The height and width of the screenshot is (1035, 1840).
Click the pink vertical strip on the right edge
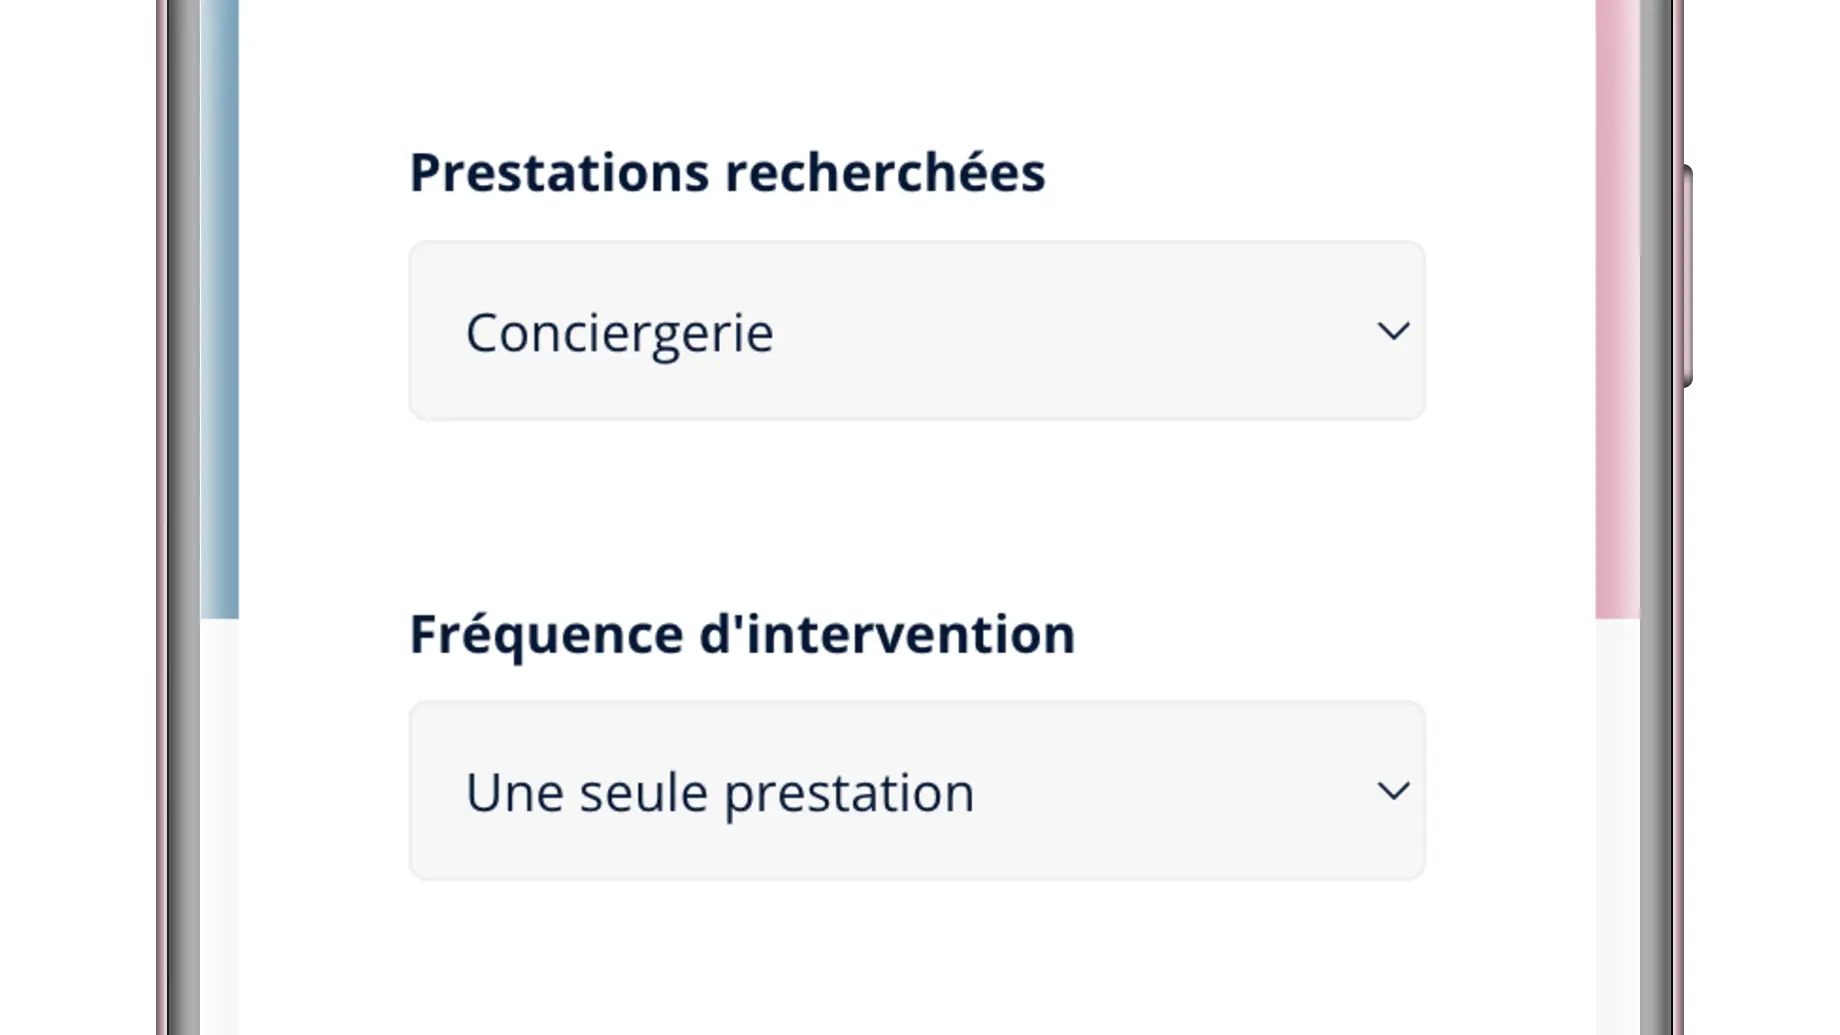coord(1617,300)
